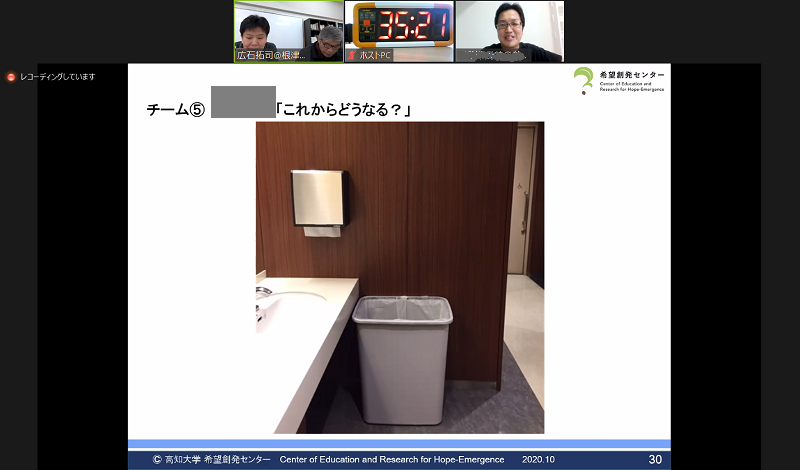Select the leftmost two-person video thumbnail

pyautogui.click(x=288, y=28)
